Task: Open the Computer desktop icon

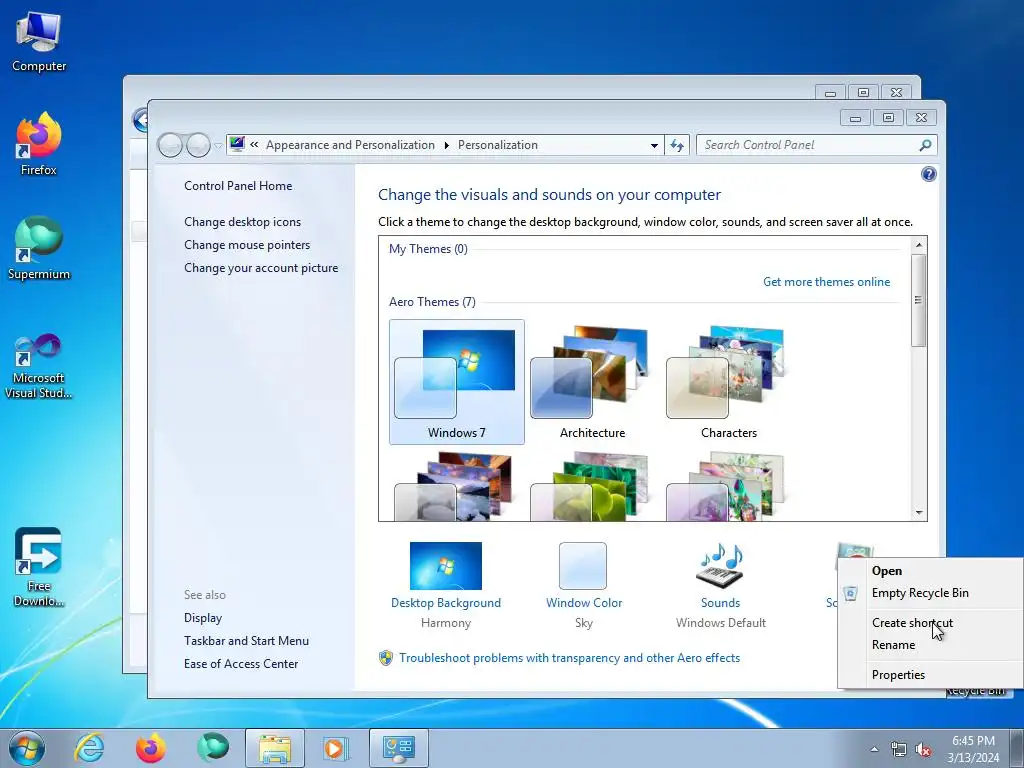Action: (x=39, y=42)
